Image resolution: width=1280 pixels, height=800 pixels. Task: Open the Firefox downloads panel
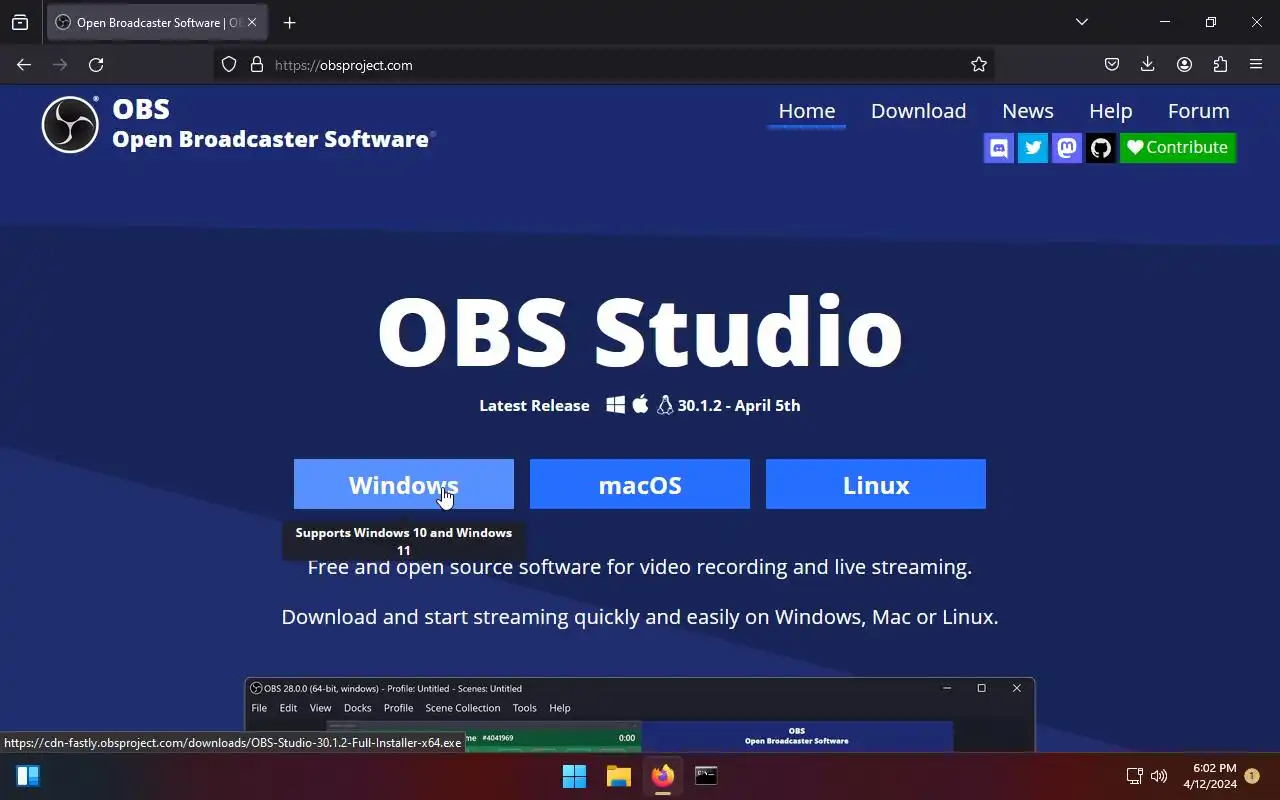(x=1147, y=65)
